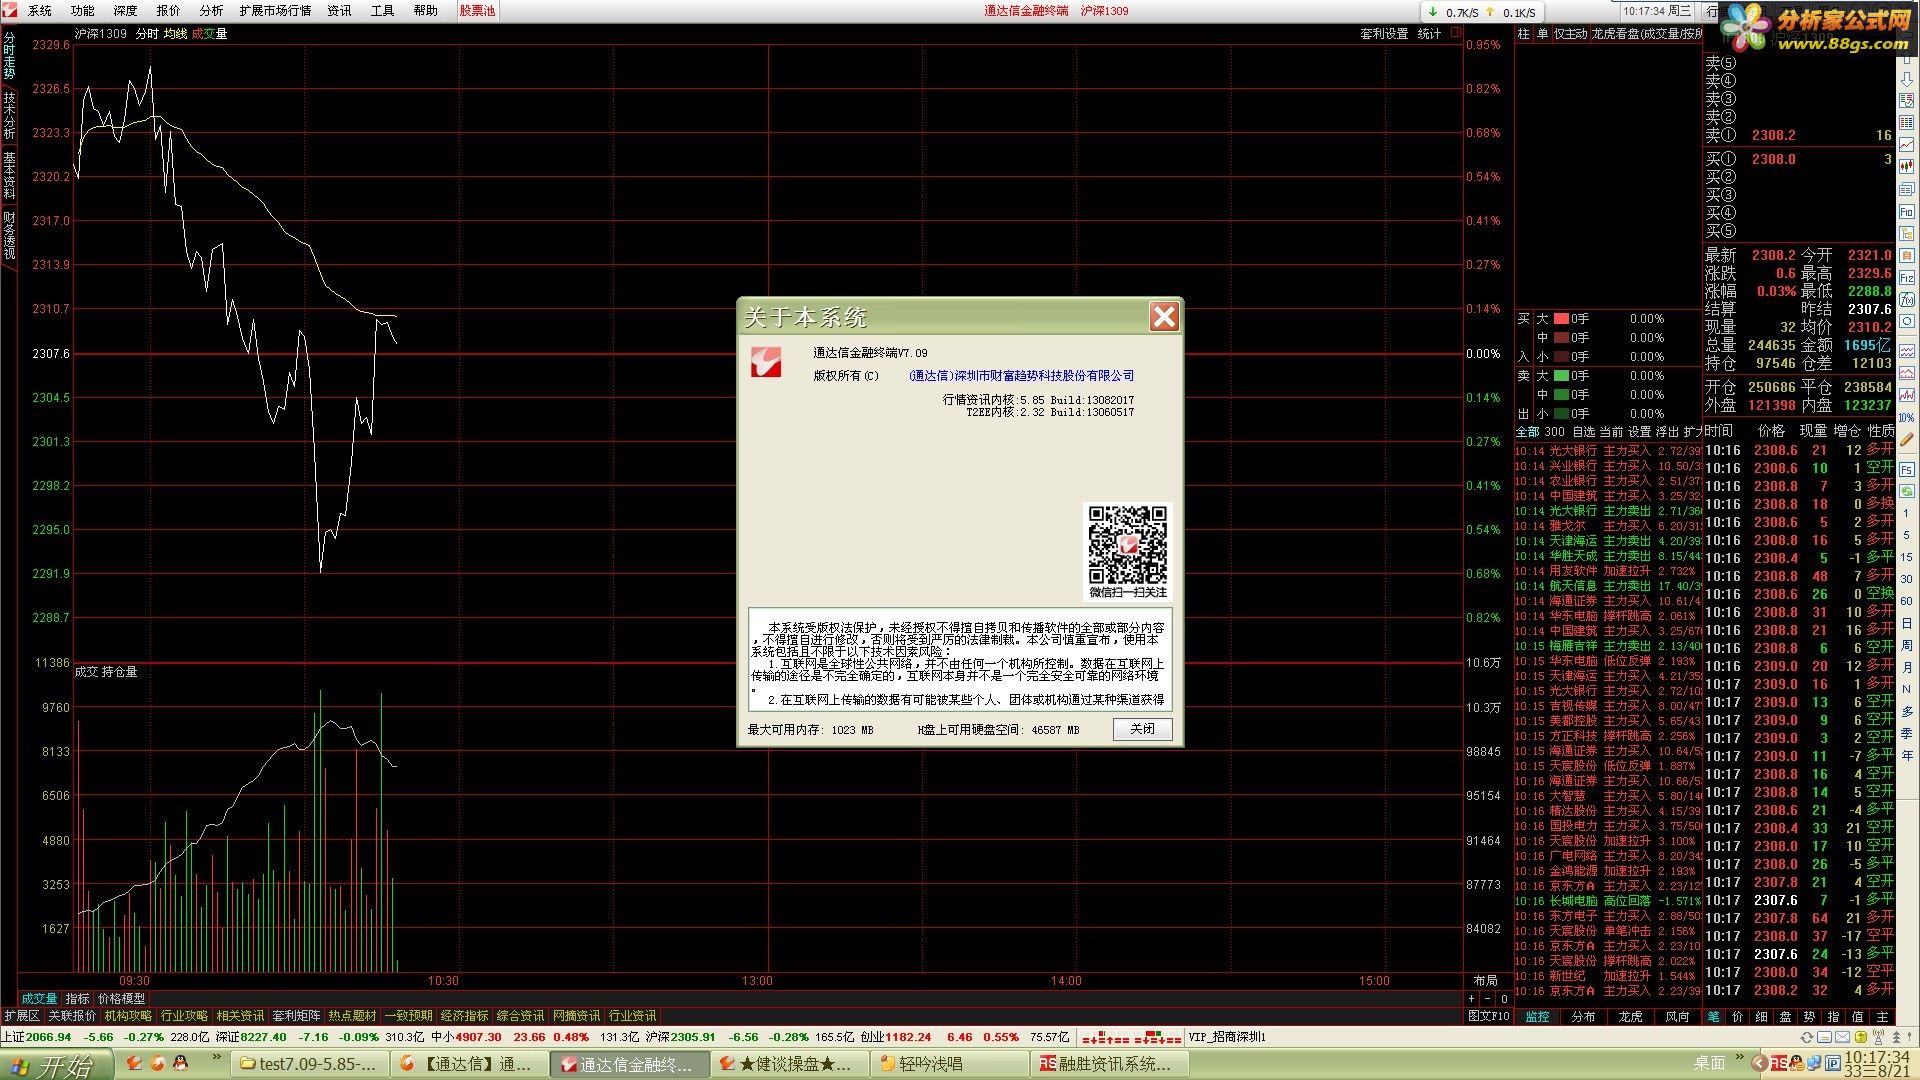
Task: Toggle the 仅主动 option in 龙虎看盘 header
Action: pyautogui.click(x=1570, y=34)
